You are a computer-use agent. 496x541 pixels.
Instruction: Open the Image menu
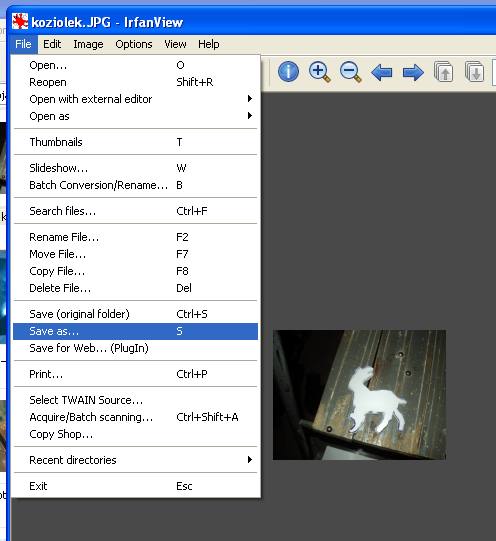[88, 44]
